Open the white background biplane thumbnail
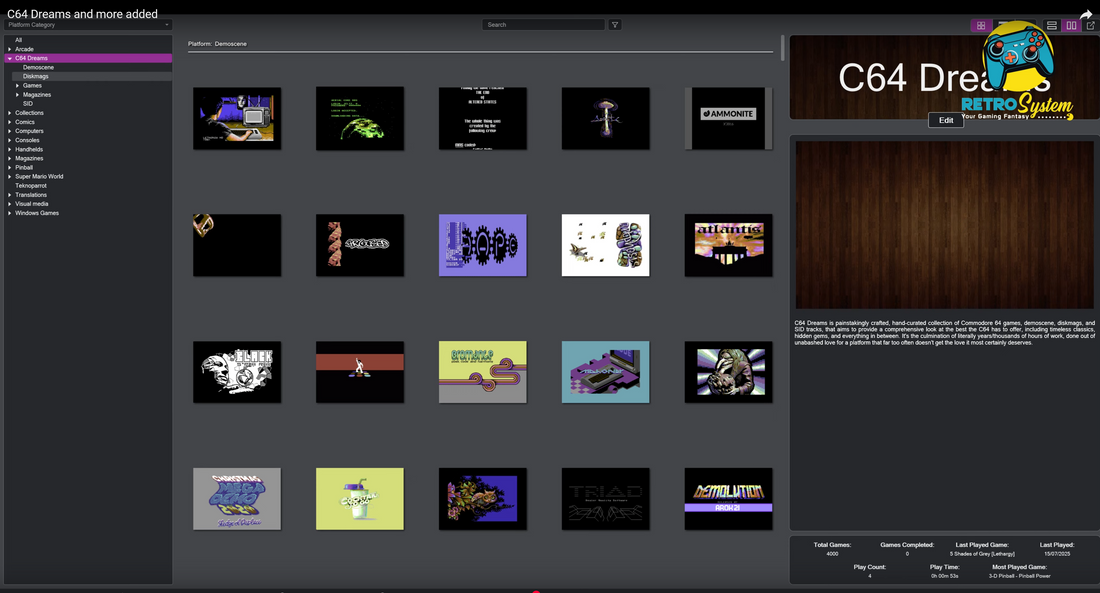Screen dimensions: 1100x593 click(605, 245)
